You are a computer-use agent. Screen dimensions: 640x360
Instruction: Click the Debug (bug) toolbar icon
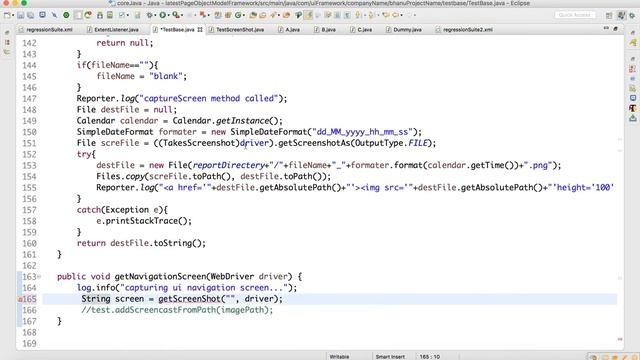point(149,15)
